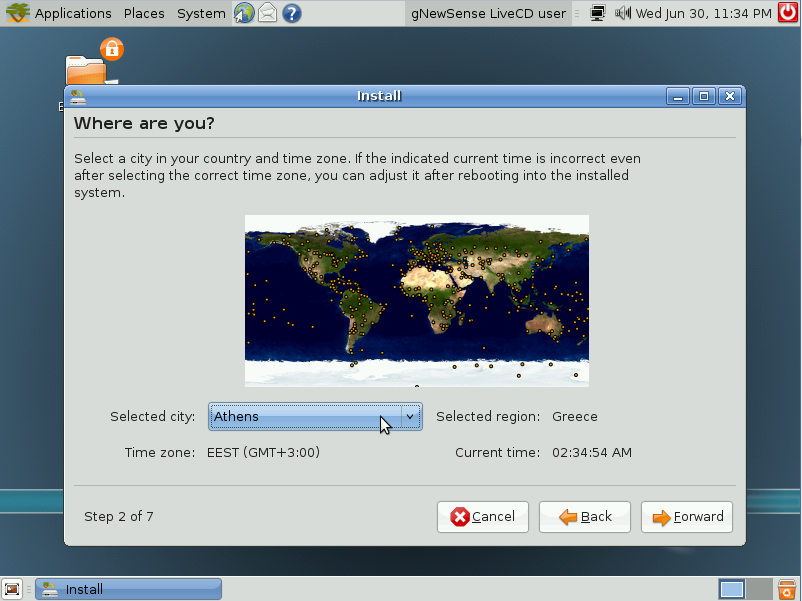Click the red power shutdown icon
The height and width of the screenshot is (601, 802).
tap(788, 13)
